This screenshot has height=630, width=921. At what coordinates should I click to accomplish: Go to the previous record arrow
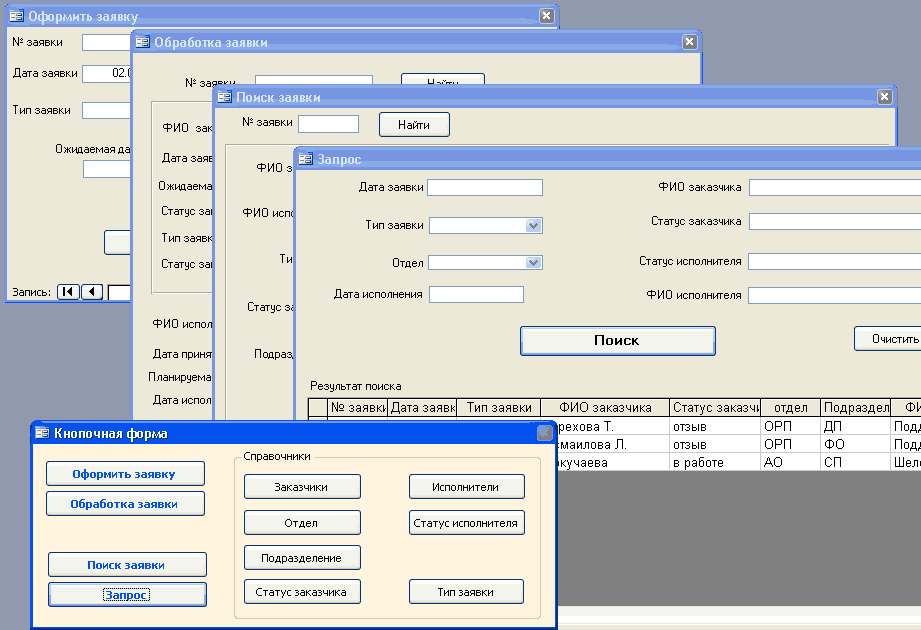pos(92,292)
